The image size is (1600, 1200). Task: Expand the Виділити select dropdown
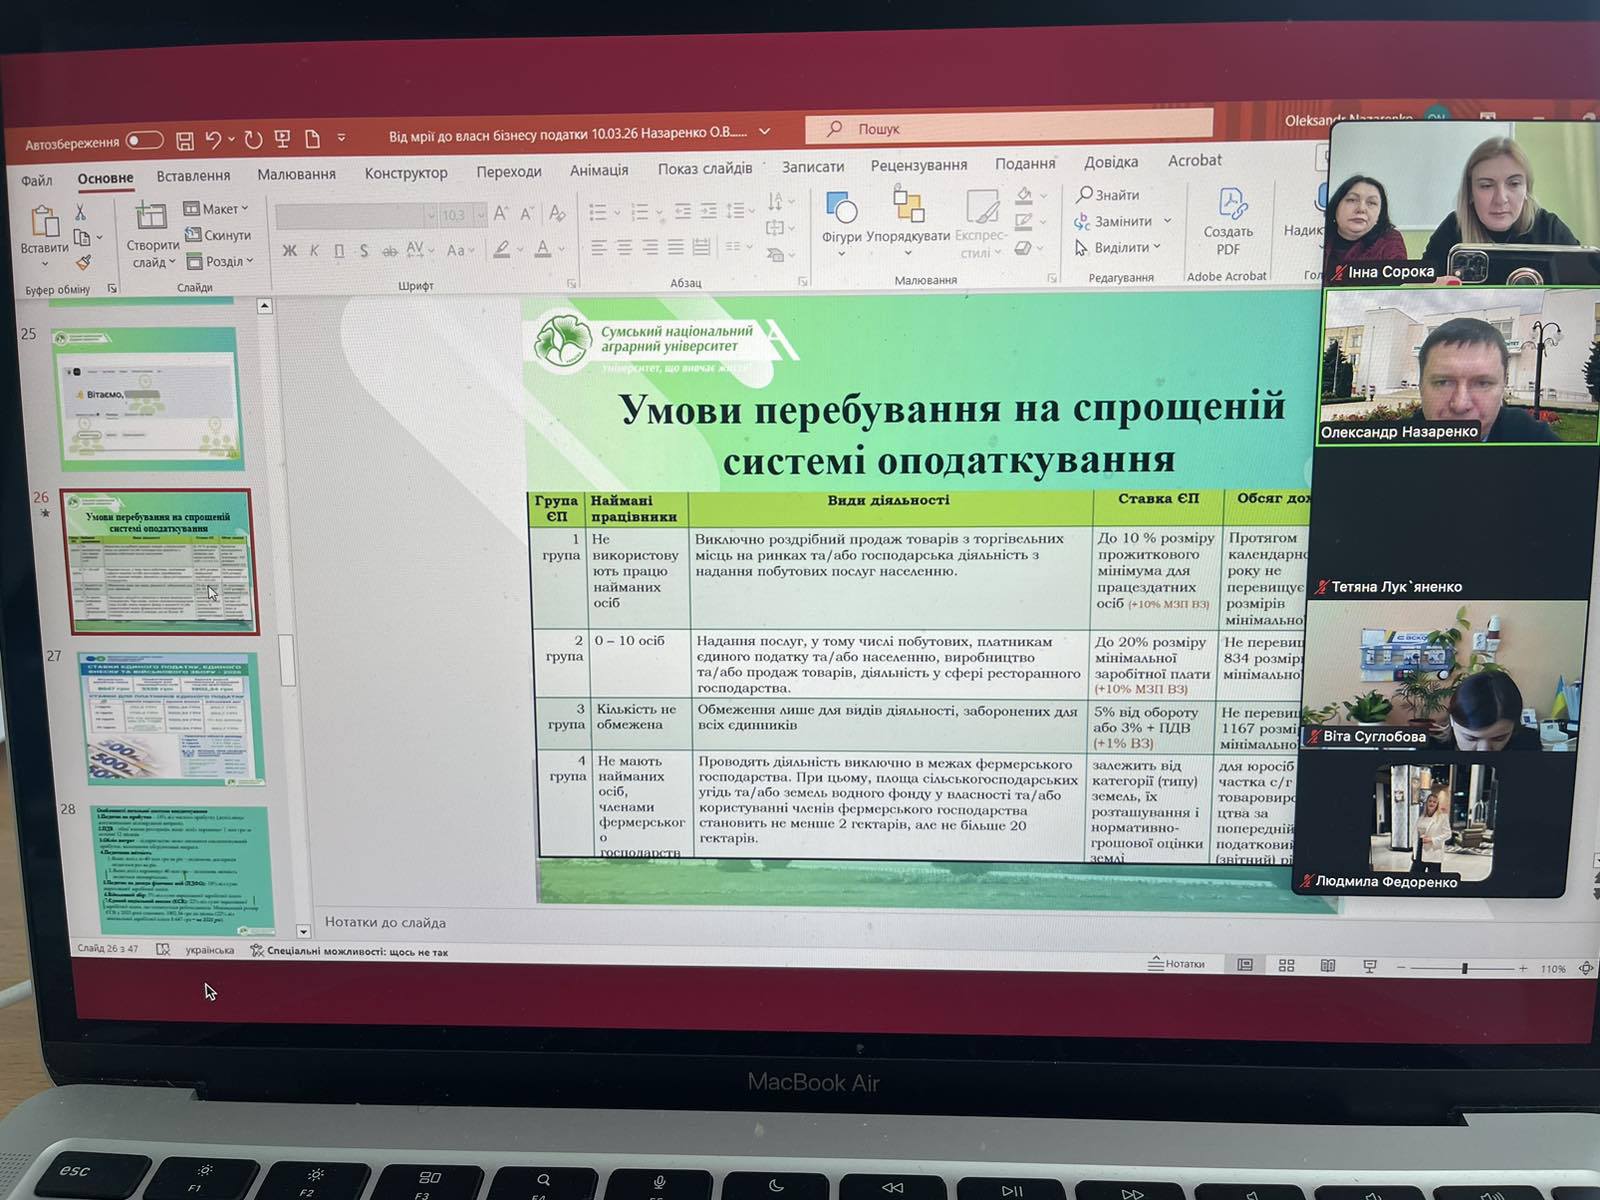[1118, 247]
